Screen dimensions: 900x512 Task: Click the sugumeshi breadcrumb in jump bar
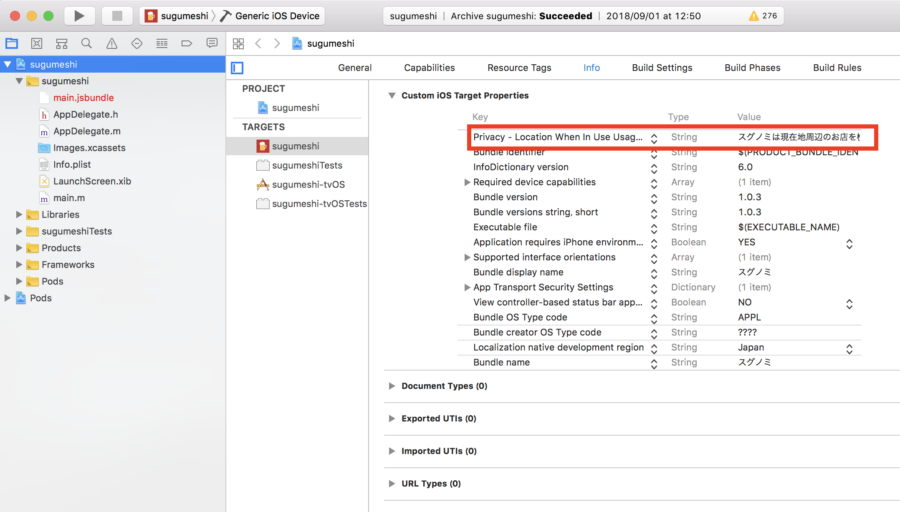323,44
